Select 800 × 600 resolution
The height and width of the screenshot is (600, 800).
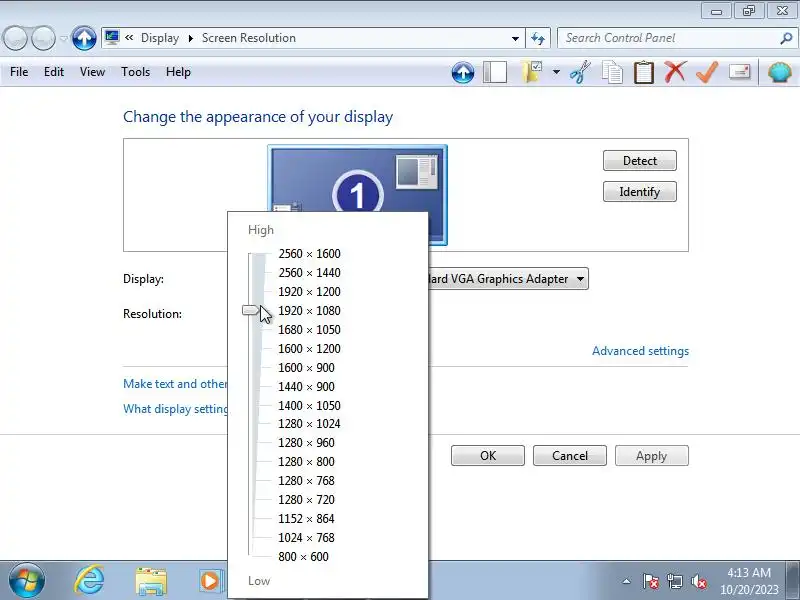point(304,557)
